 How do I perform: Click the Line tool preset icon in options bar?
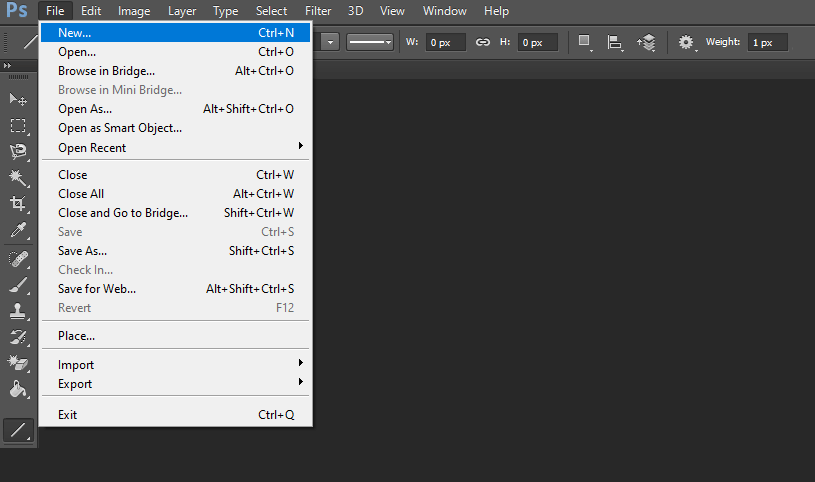point(31,42)
